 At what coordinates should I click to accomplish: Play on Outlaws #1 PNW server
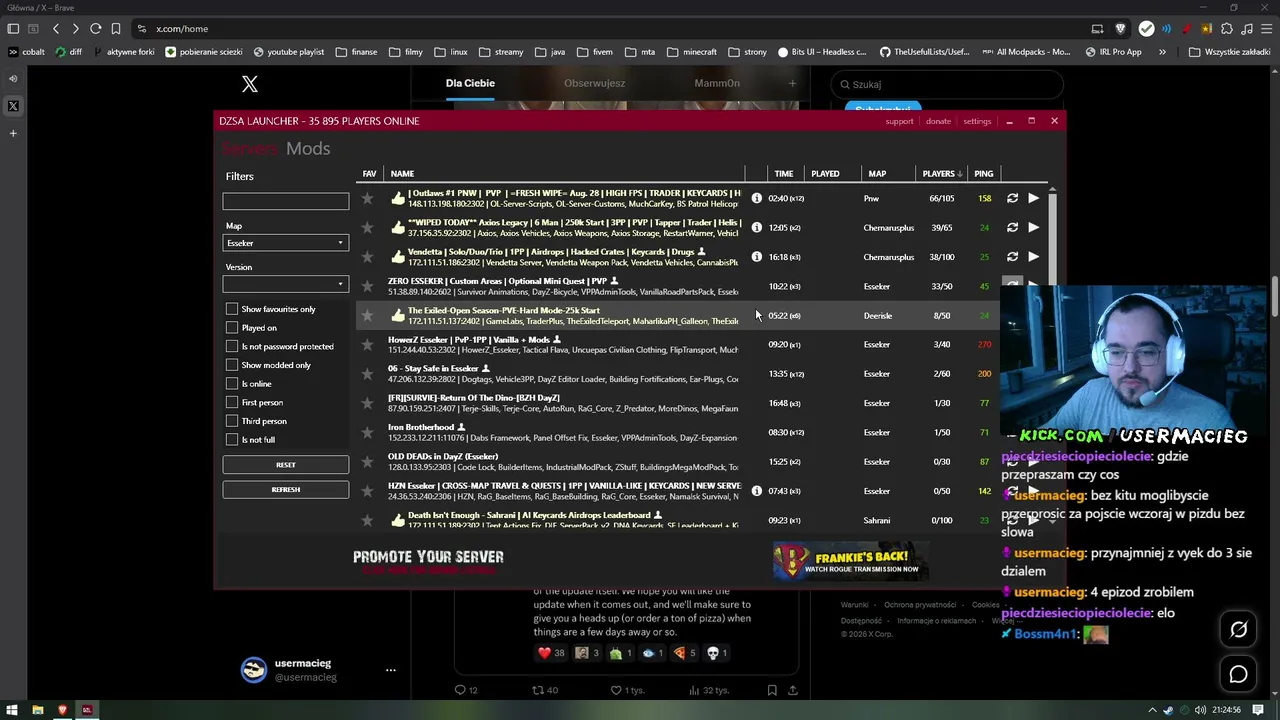coord(1034,198)
